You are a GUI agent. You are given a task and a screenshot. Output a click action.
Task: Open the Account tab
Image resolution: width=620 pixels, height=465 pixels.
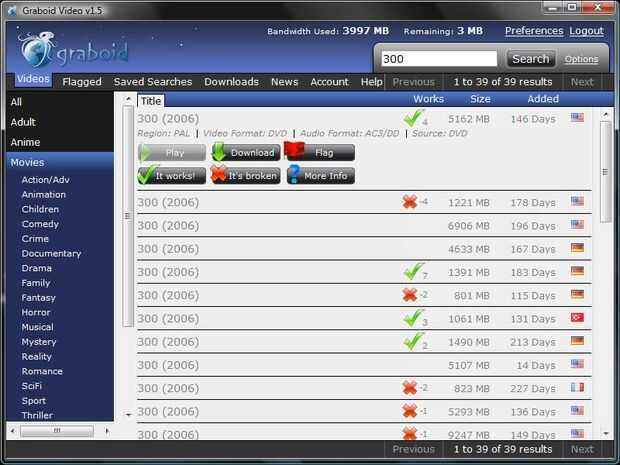click(329, 82)
